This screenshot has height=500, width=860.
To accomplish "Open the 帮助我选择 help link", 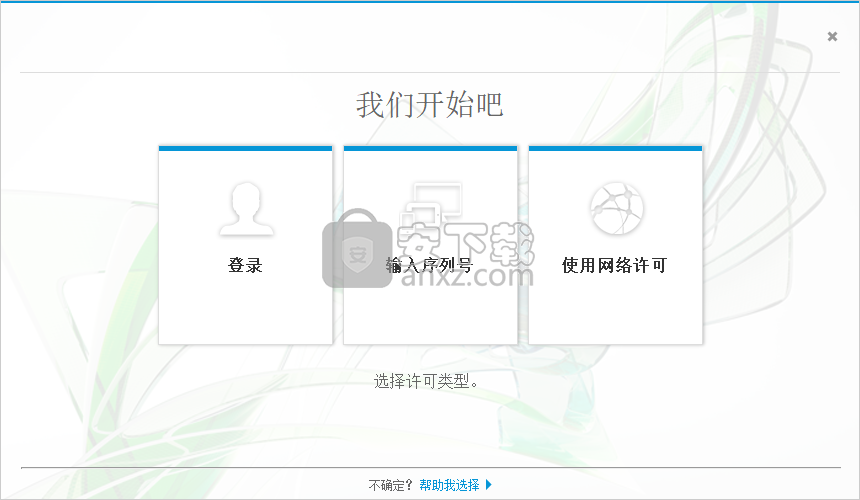I will (x=449, y=485).
